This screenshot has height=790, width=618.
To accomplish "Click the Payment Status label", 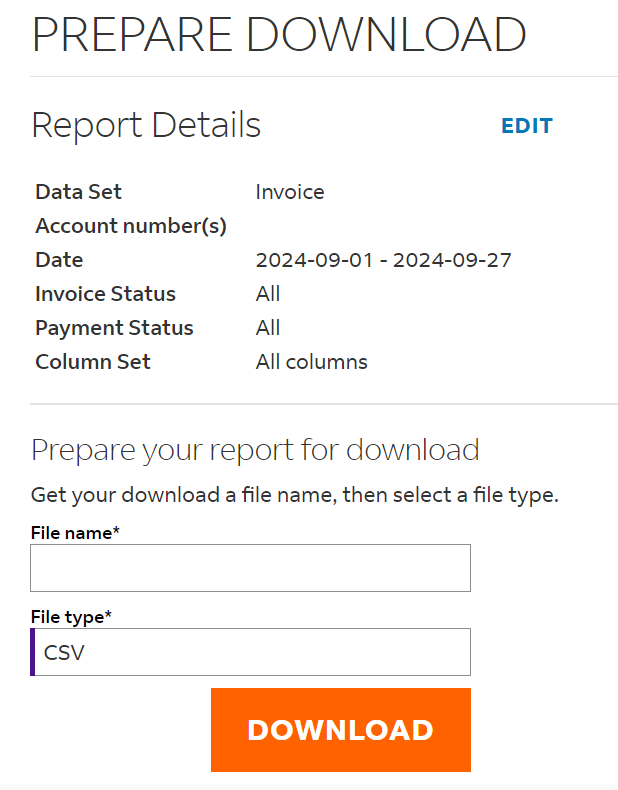I will click(114, 328).
